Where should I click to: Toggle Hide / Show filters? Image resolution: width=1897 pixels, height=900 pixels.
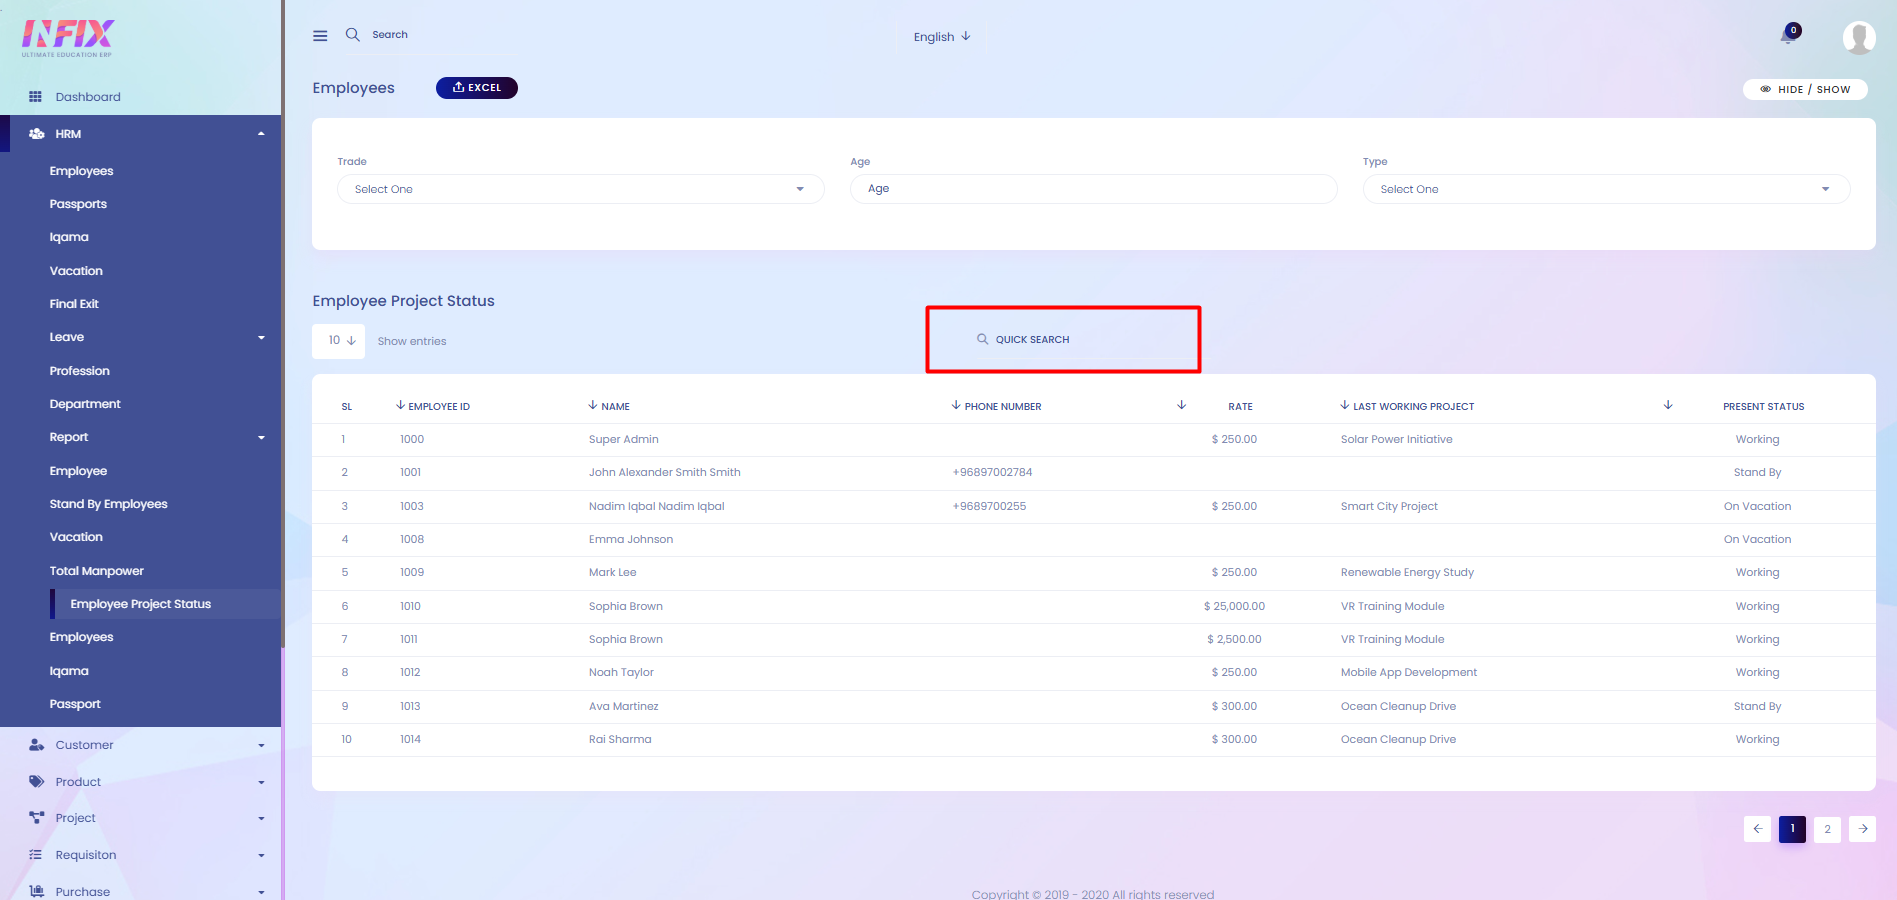point(1805,89)
